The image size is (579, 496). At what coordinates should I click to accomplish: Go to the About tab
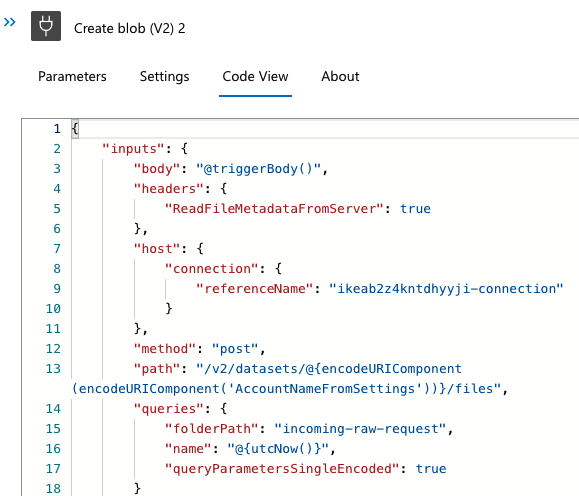coord(340,76)
